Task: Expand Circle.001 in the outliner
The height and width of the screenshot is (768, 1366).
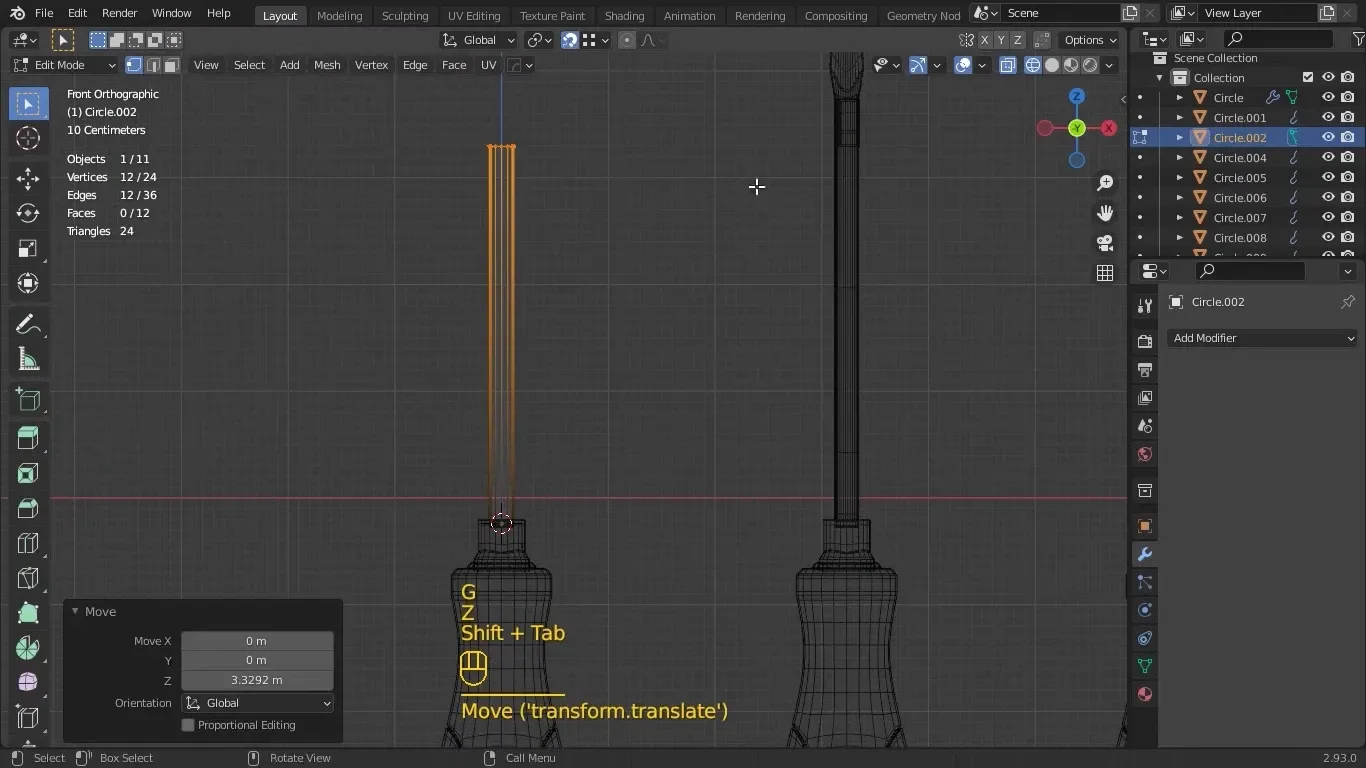Action: 1178,117
